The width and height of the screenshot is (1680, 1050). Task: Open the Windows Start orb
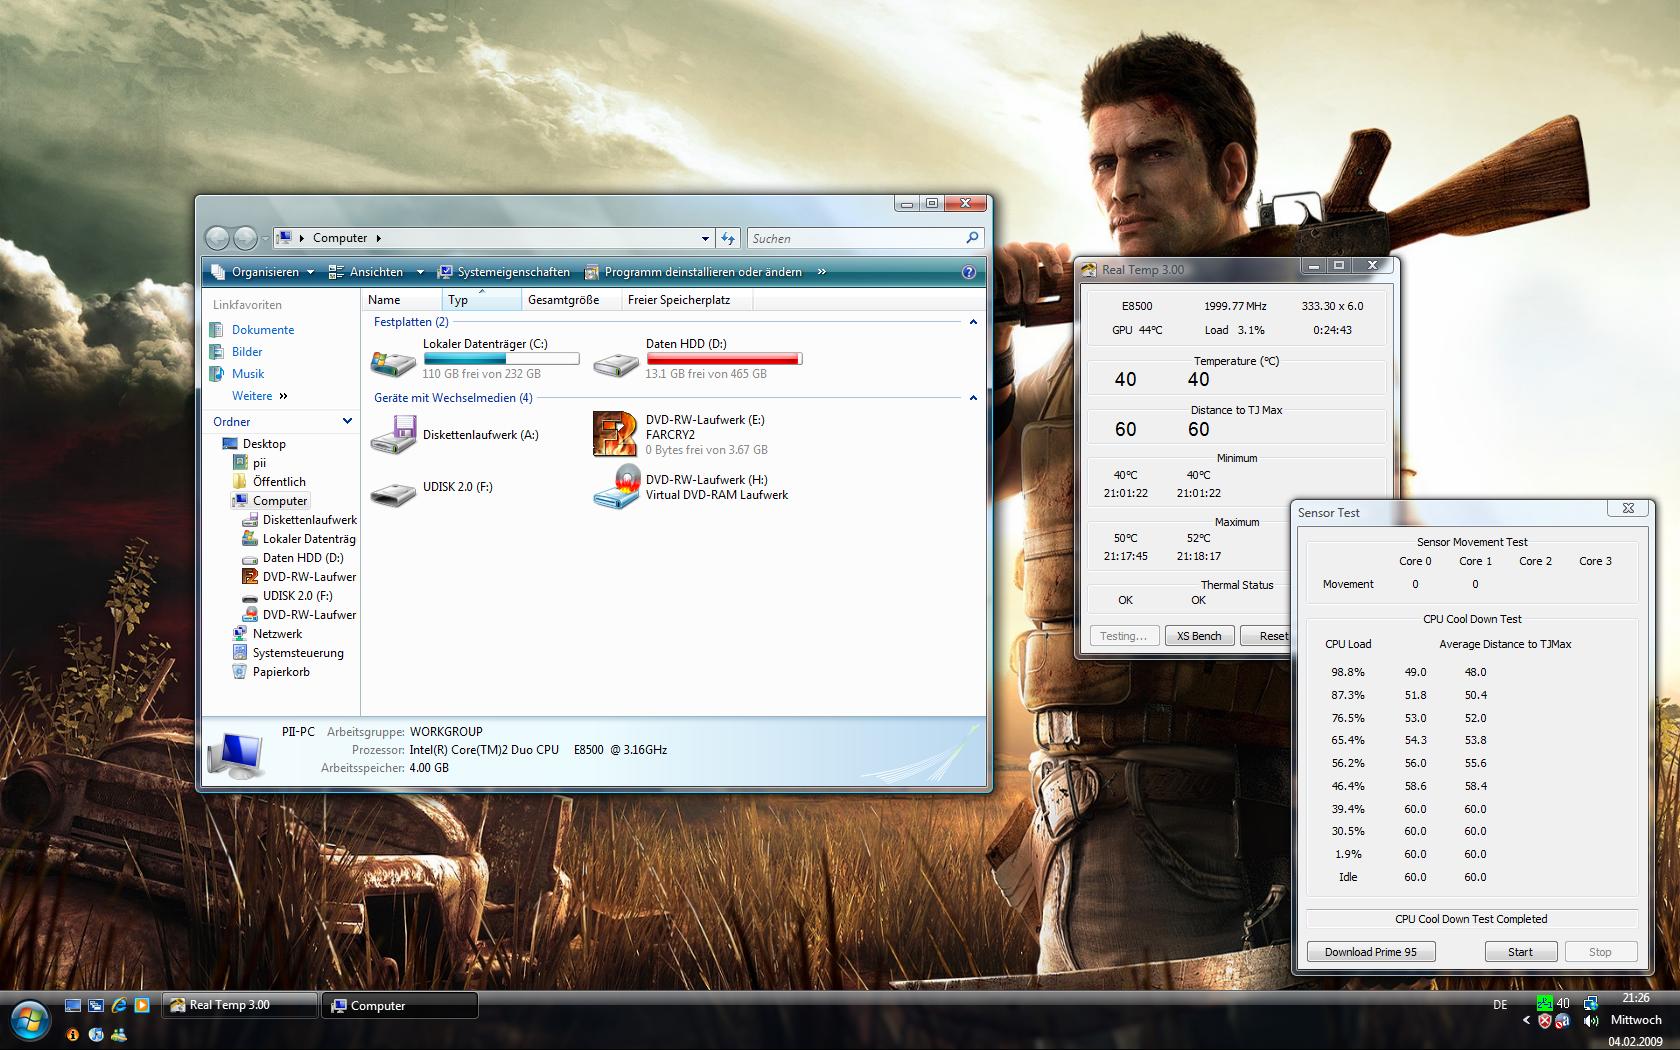click(x=30, y=1020)
